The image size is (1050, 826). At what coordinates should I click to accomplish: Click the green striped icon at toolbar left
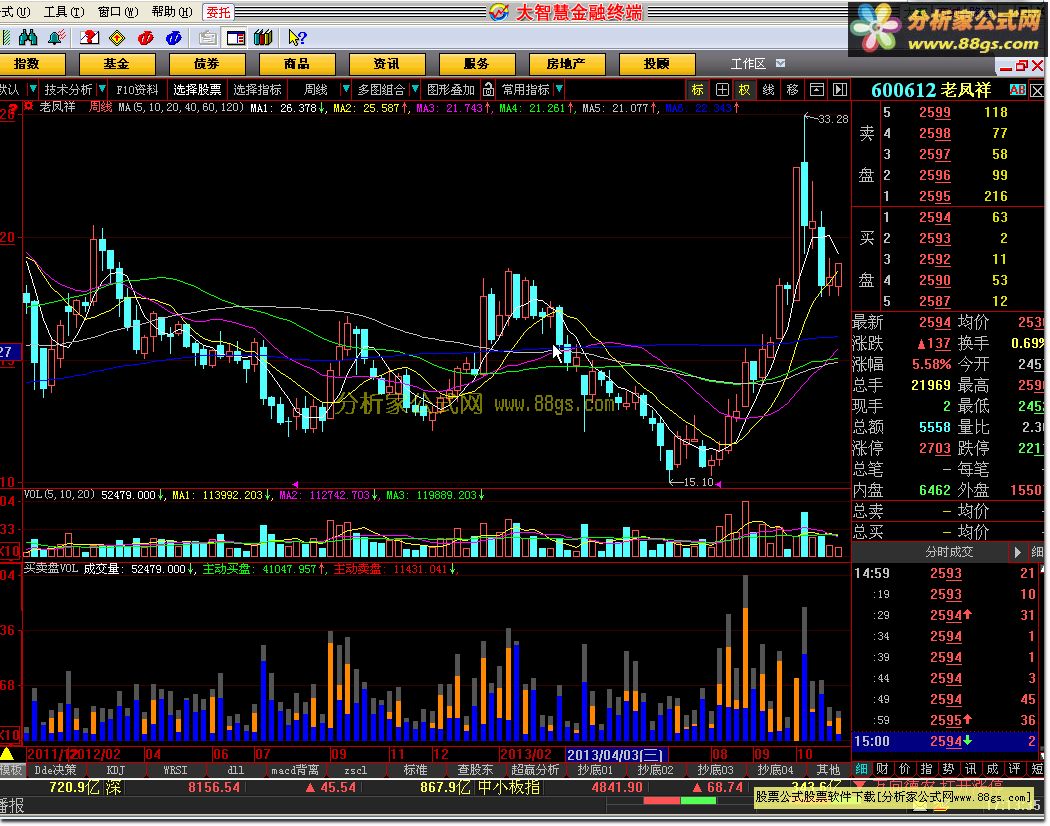point(6,38)
